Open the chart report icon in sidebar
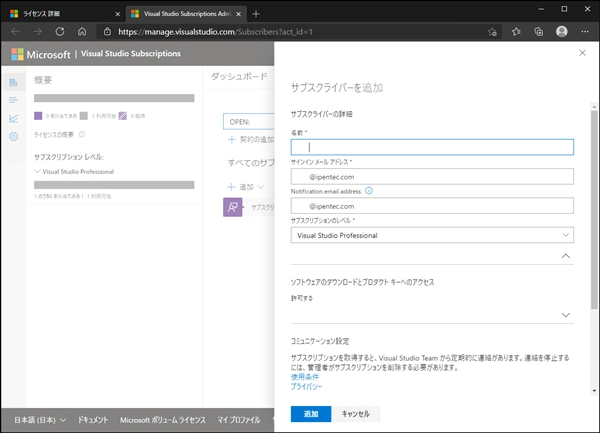 tap(13, 118)
